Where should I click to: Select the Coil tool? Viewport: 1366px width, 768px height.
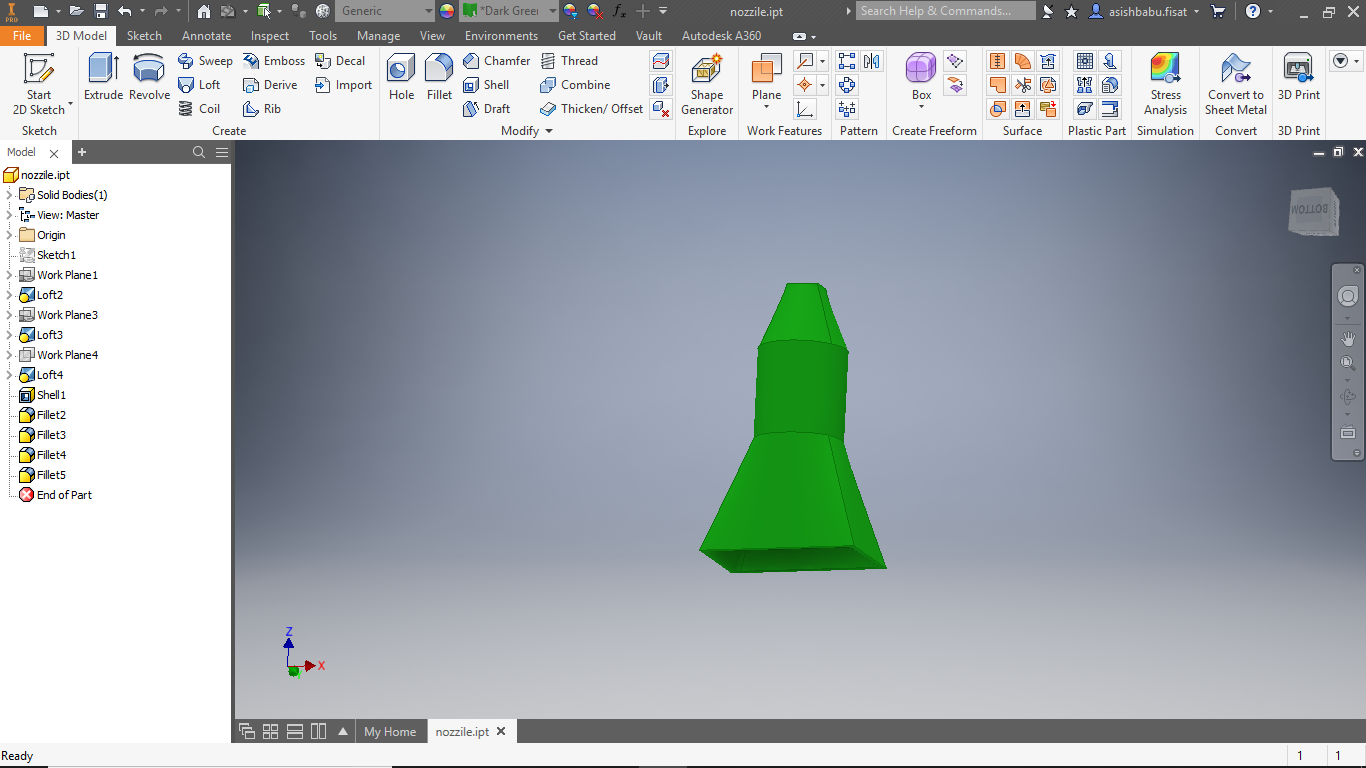pyautogui.click(x=199, y=109)
